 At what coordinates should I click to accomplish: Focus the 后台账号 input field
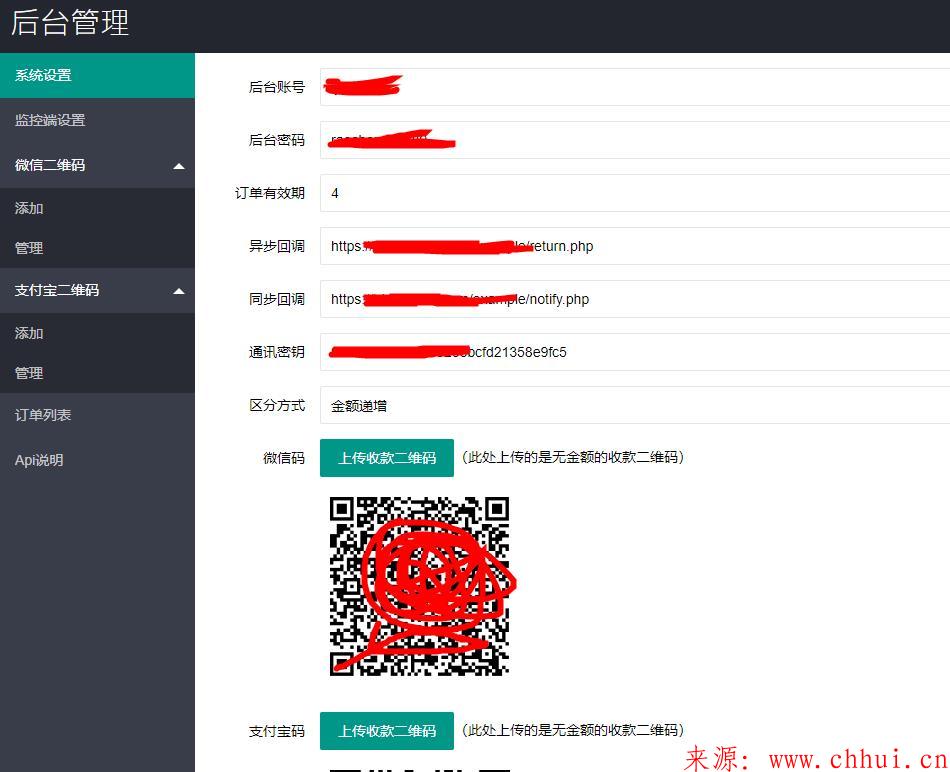click(635, 87)
